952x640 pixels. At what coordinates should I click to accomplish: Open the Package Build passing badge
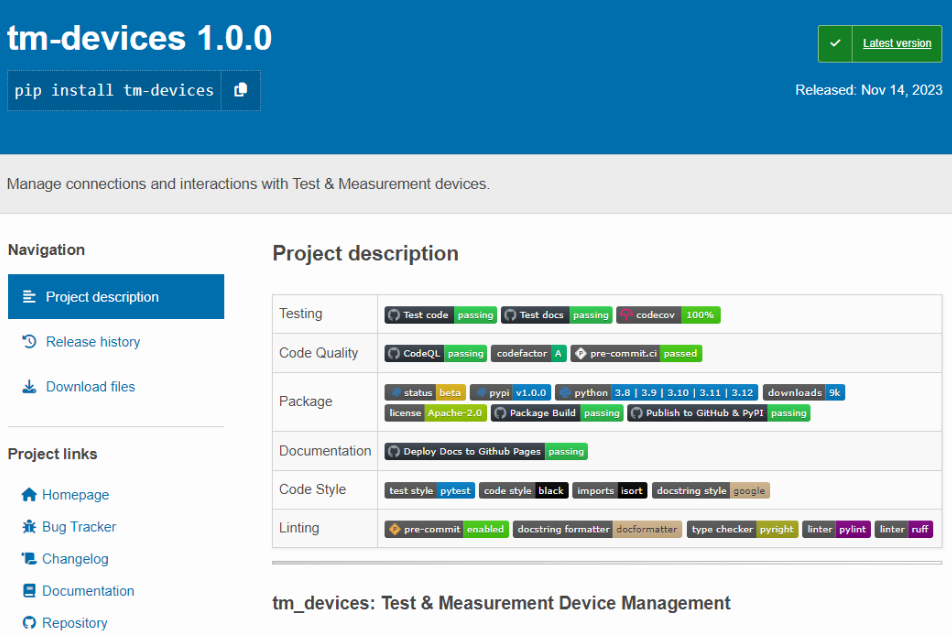[557, 414]
